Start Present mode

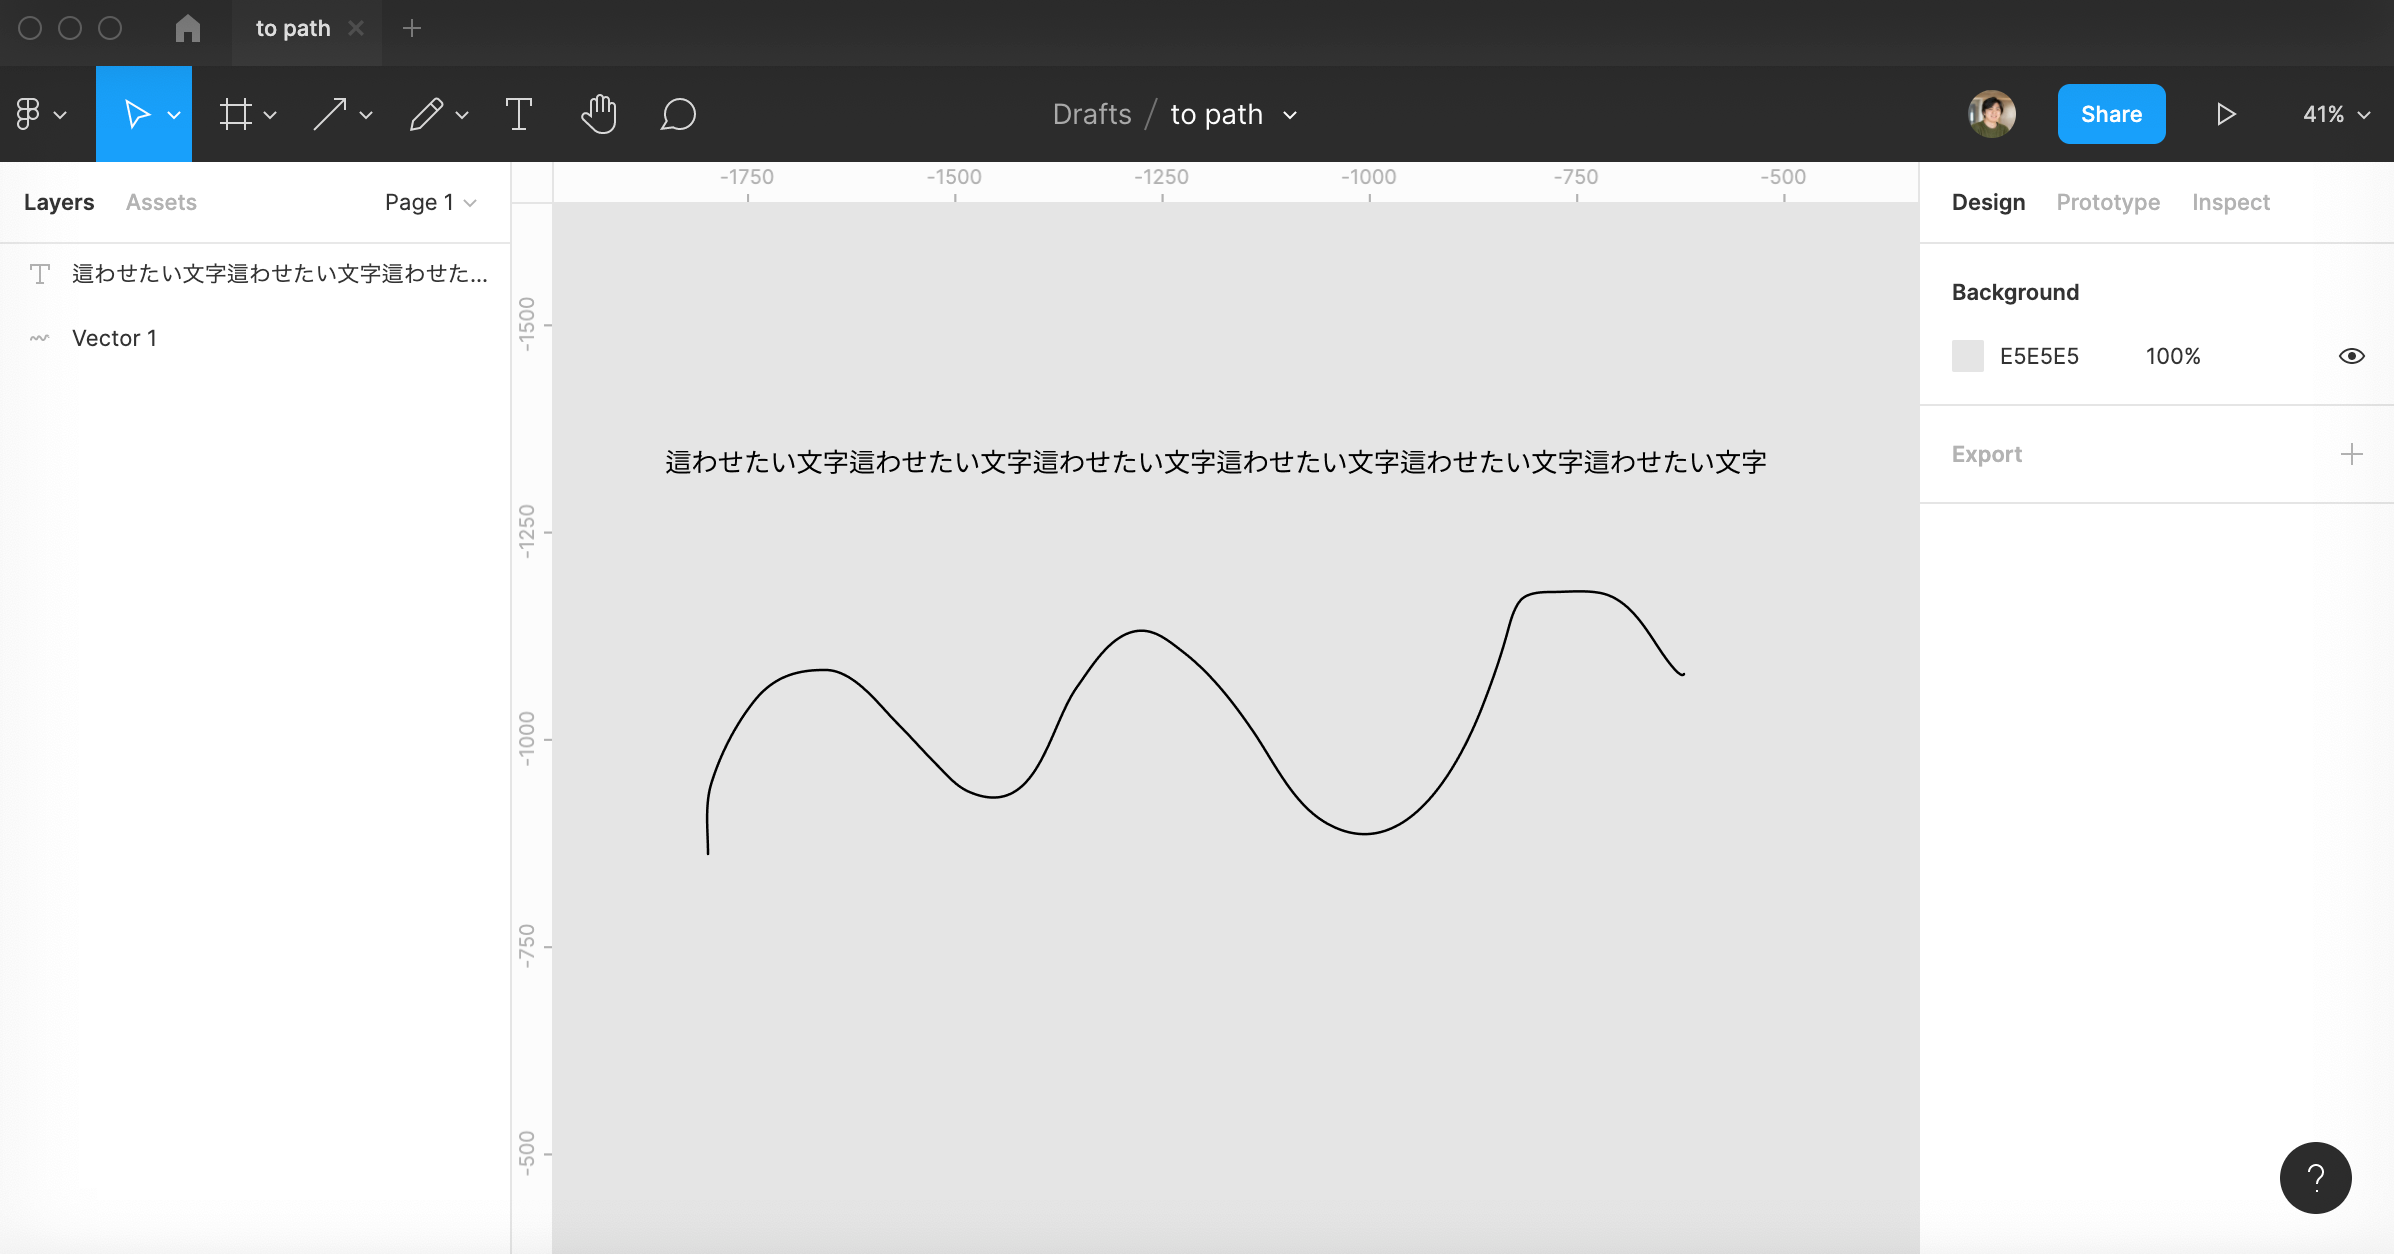point(2225,113)
